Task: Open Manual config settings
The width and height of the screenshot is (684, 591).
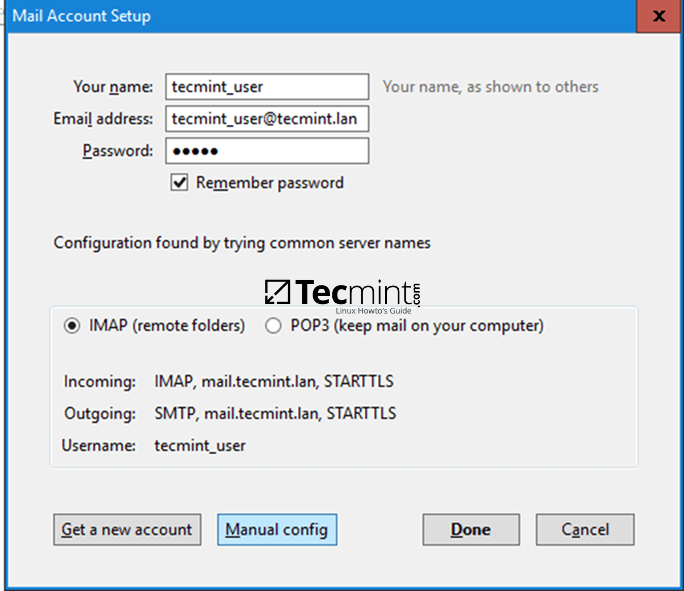Action: coord(277,530)
